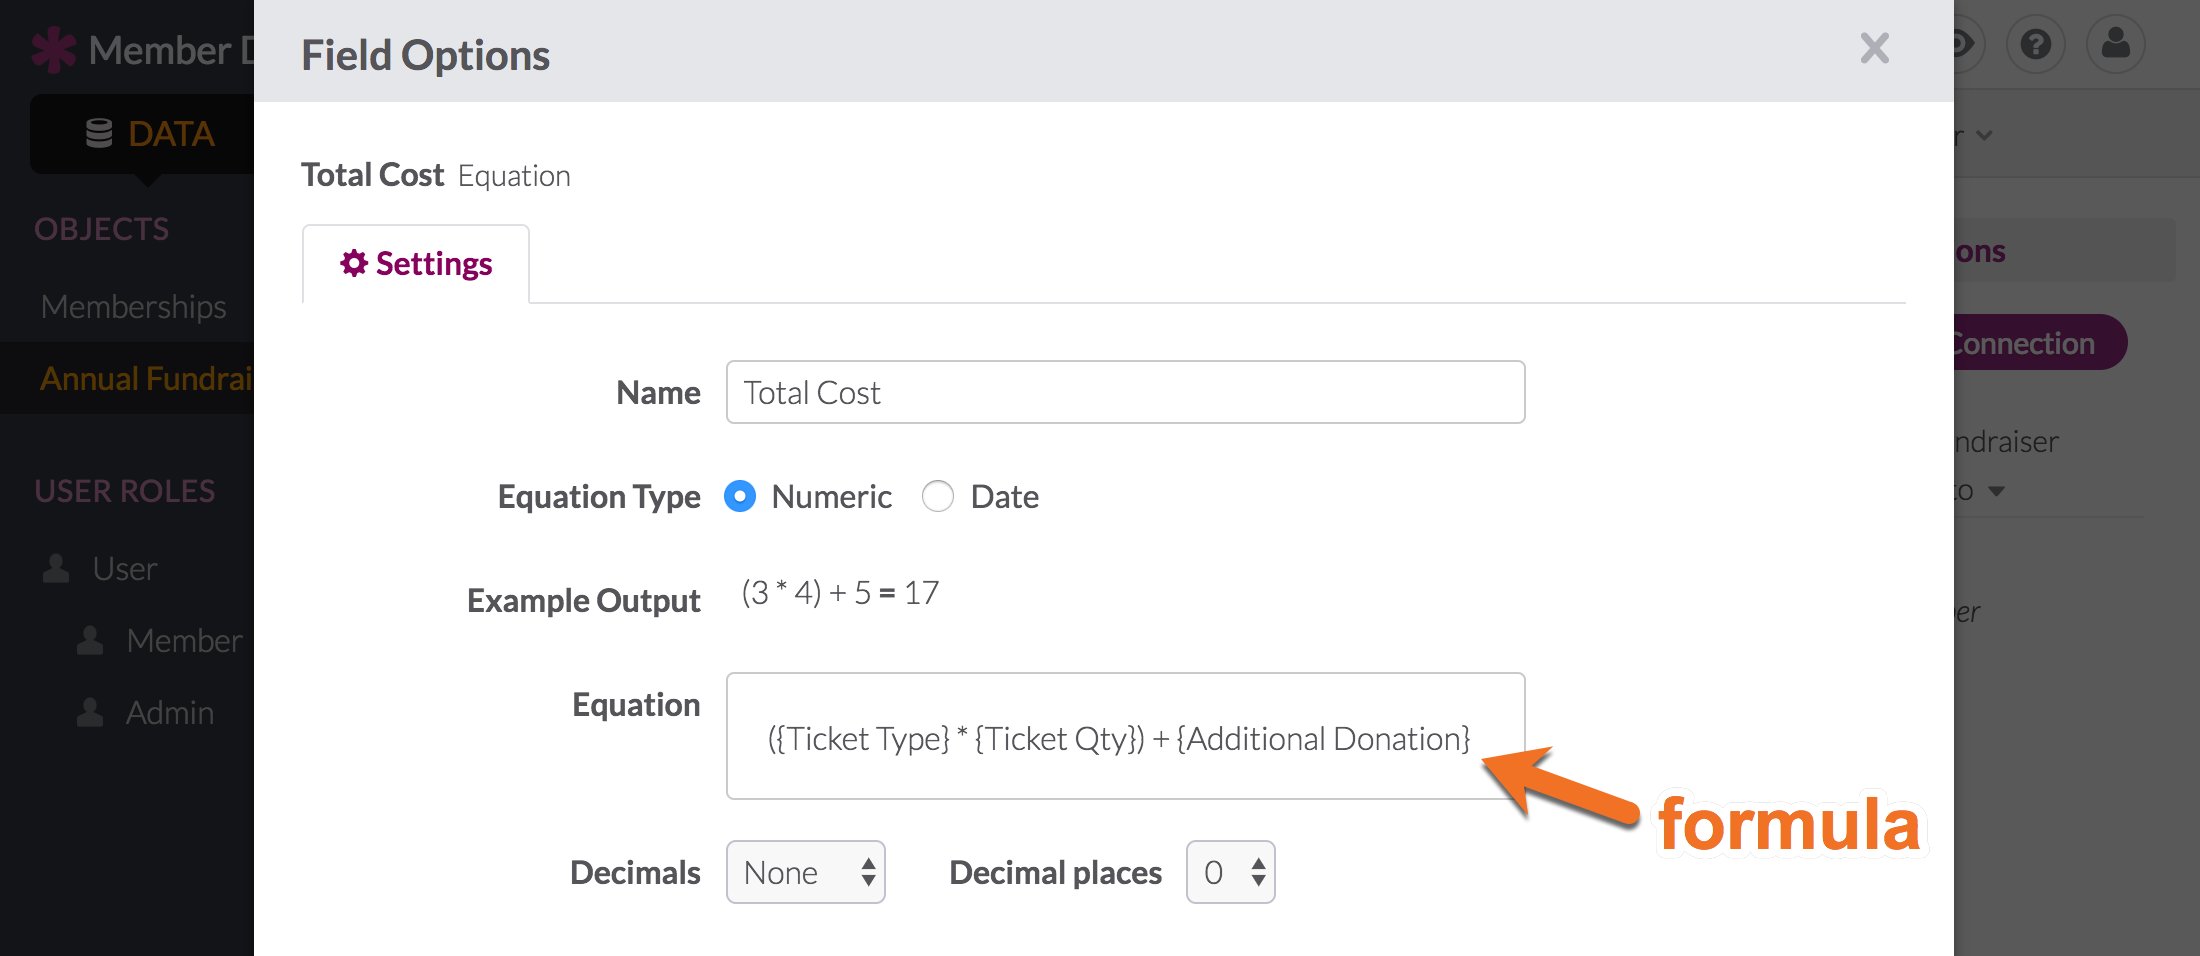Screen dimensions: 2200x956
Task: Open the DATA section tab
Action: 150,133
